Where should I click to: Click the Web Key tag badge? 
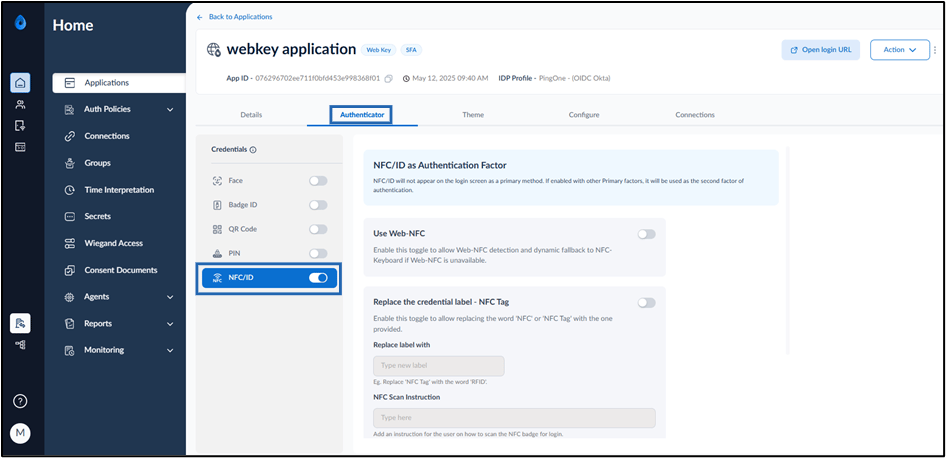[378, 50]
